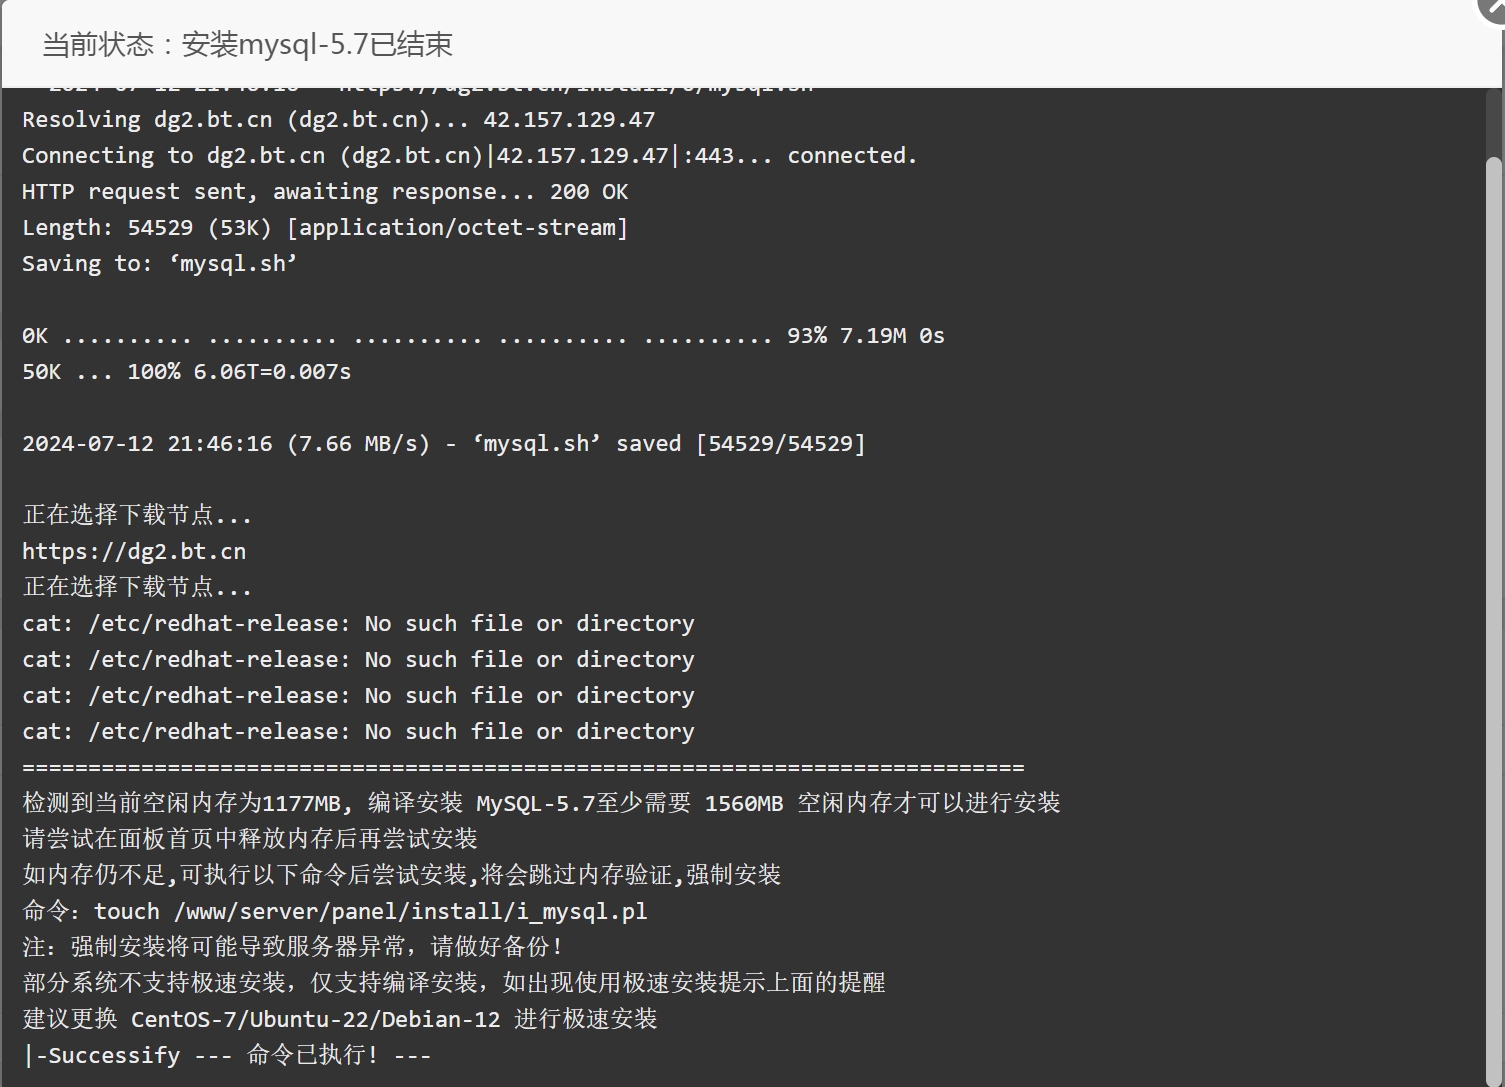Click the Saving to mysql.sh line

click(x=160, y=263)
